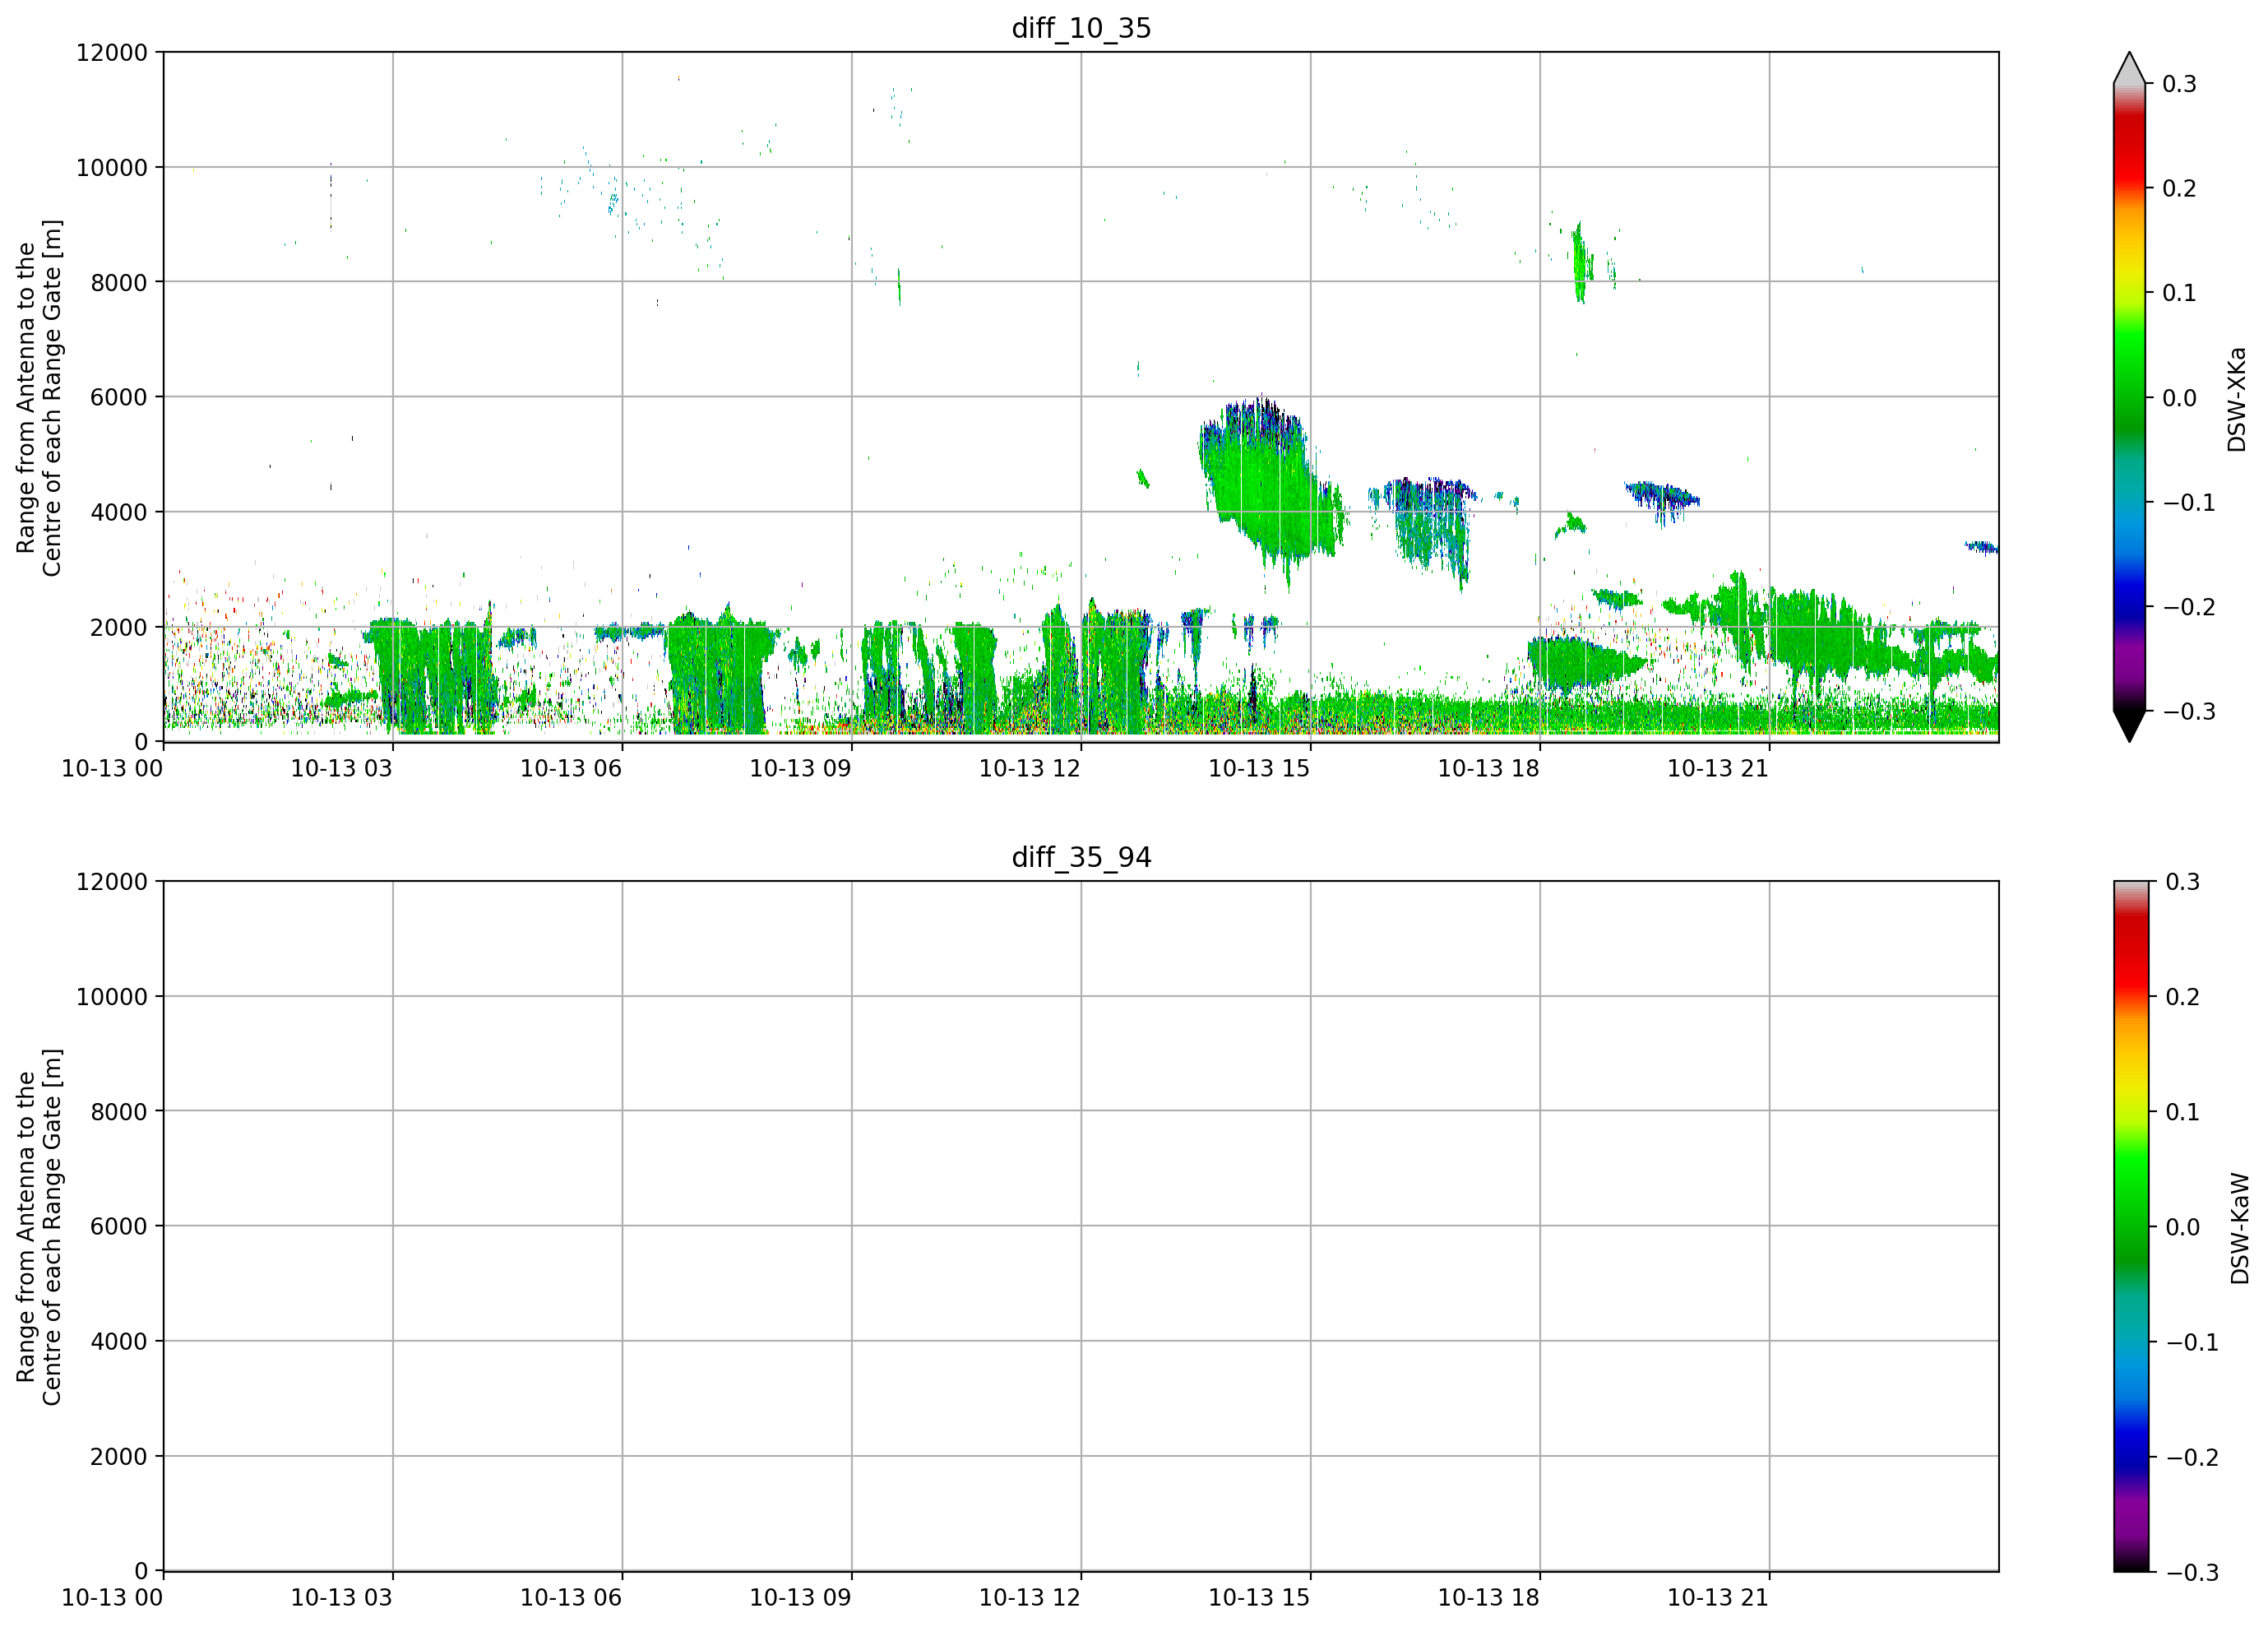Click the 0.0 tick on DSW-XKa colorbar
The height and width of the screenshot is (1627, 2268).
click(2180, 398)
